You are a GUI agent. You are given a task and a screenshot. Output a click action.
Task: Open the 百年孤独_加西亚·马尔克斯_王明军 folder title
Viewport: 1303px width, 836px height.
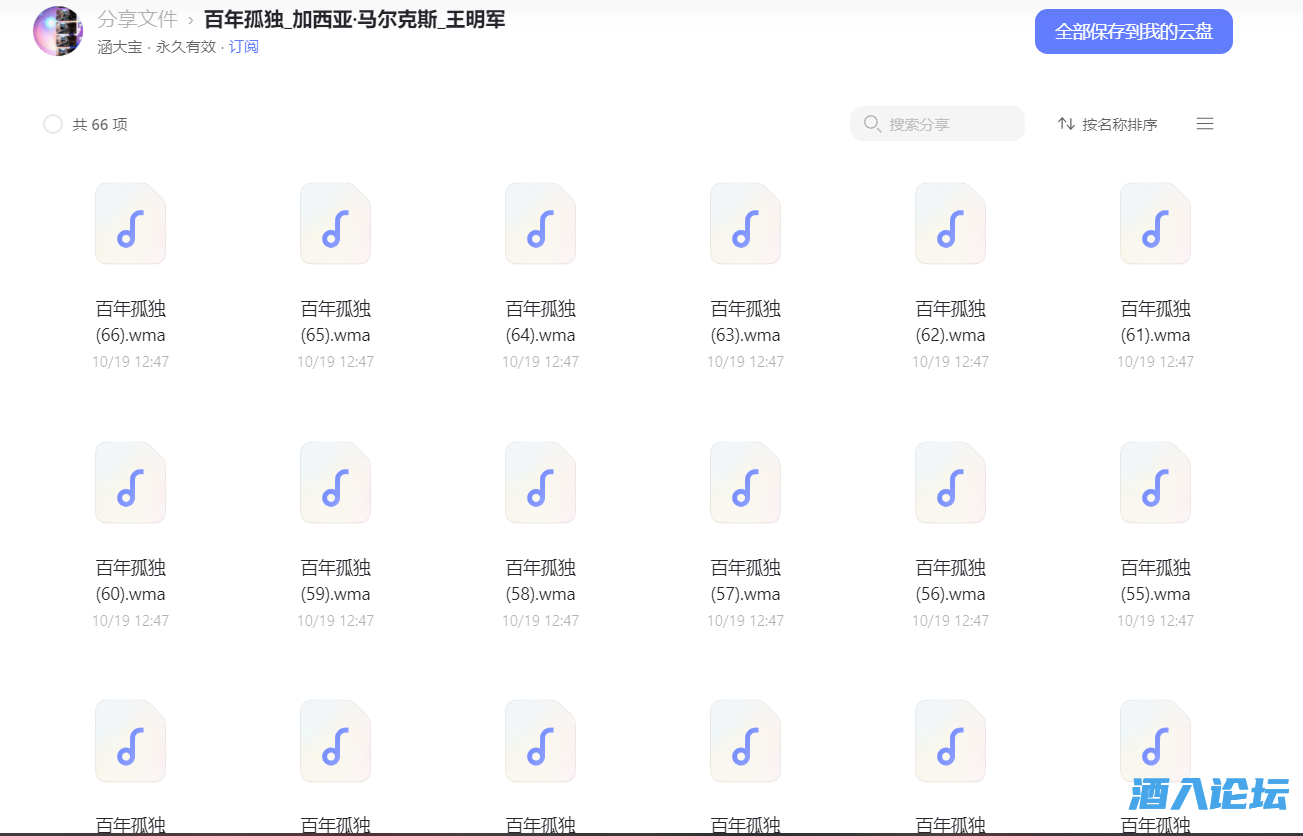coord(354,19)
